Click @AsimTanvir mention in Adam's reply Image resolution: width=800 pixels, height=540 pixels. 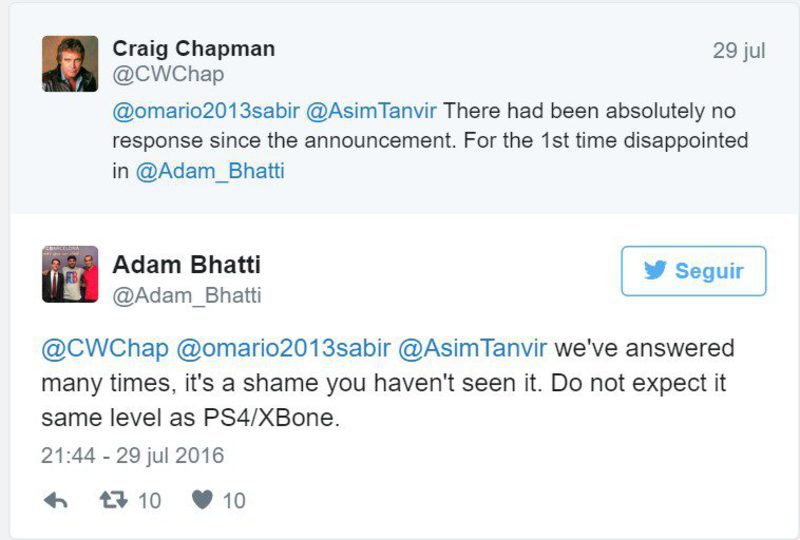tap(473, 349)
